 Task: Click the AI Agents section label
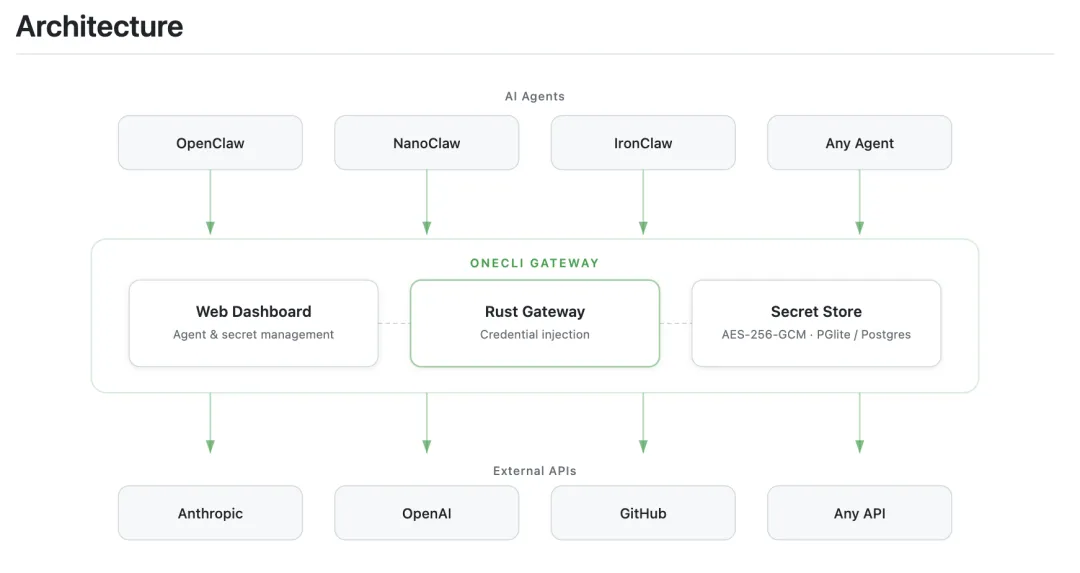click(535, 97)
